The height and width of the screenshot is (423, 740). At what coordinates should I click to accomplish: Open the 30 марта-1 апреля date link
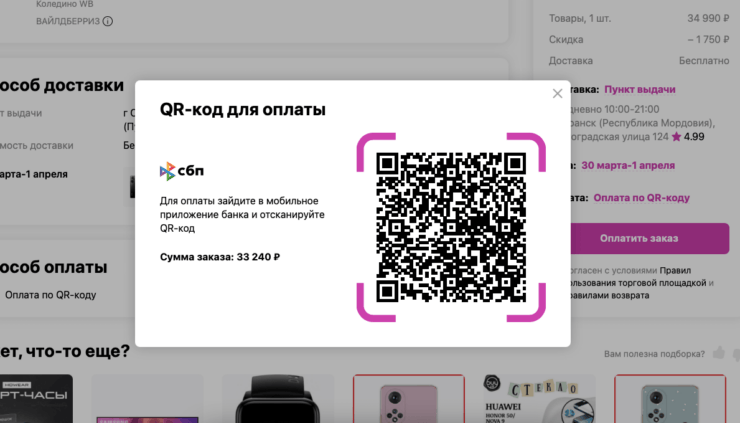pyautogui.click(x=628, y=165)
